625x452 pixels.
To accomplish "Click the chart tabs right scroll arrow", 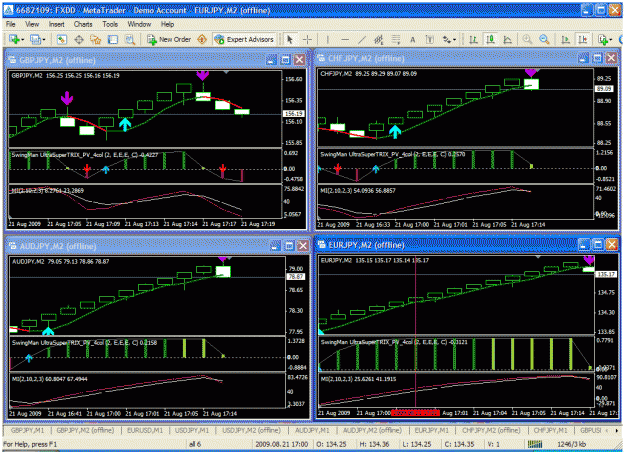I will click(617, 430).
